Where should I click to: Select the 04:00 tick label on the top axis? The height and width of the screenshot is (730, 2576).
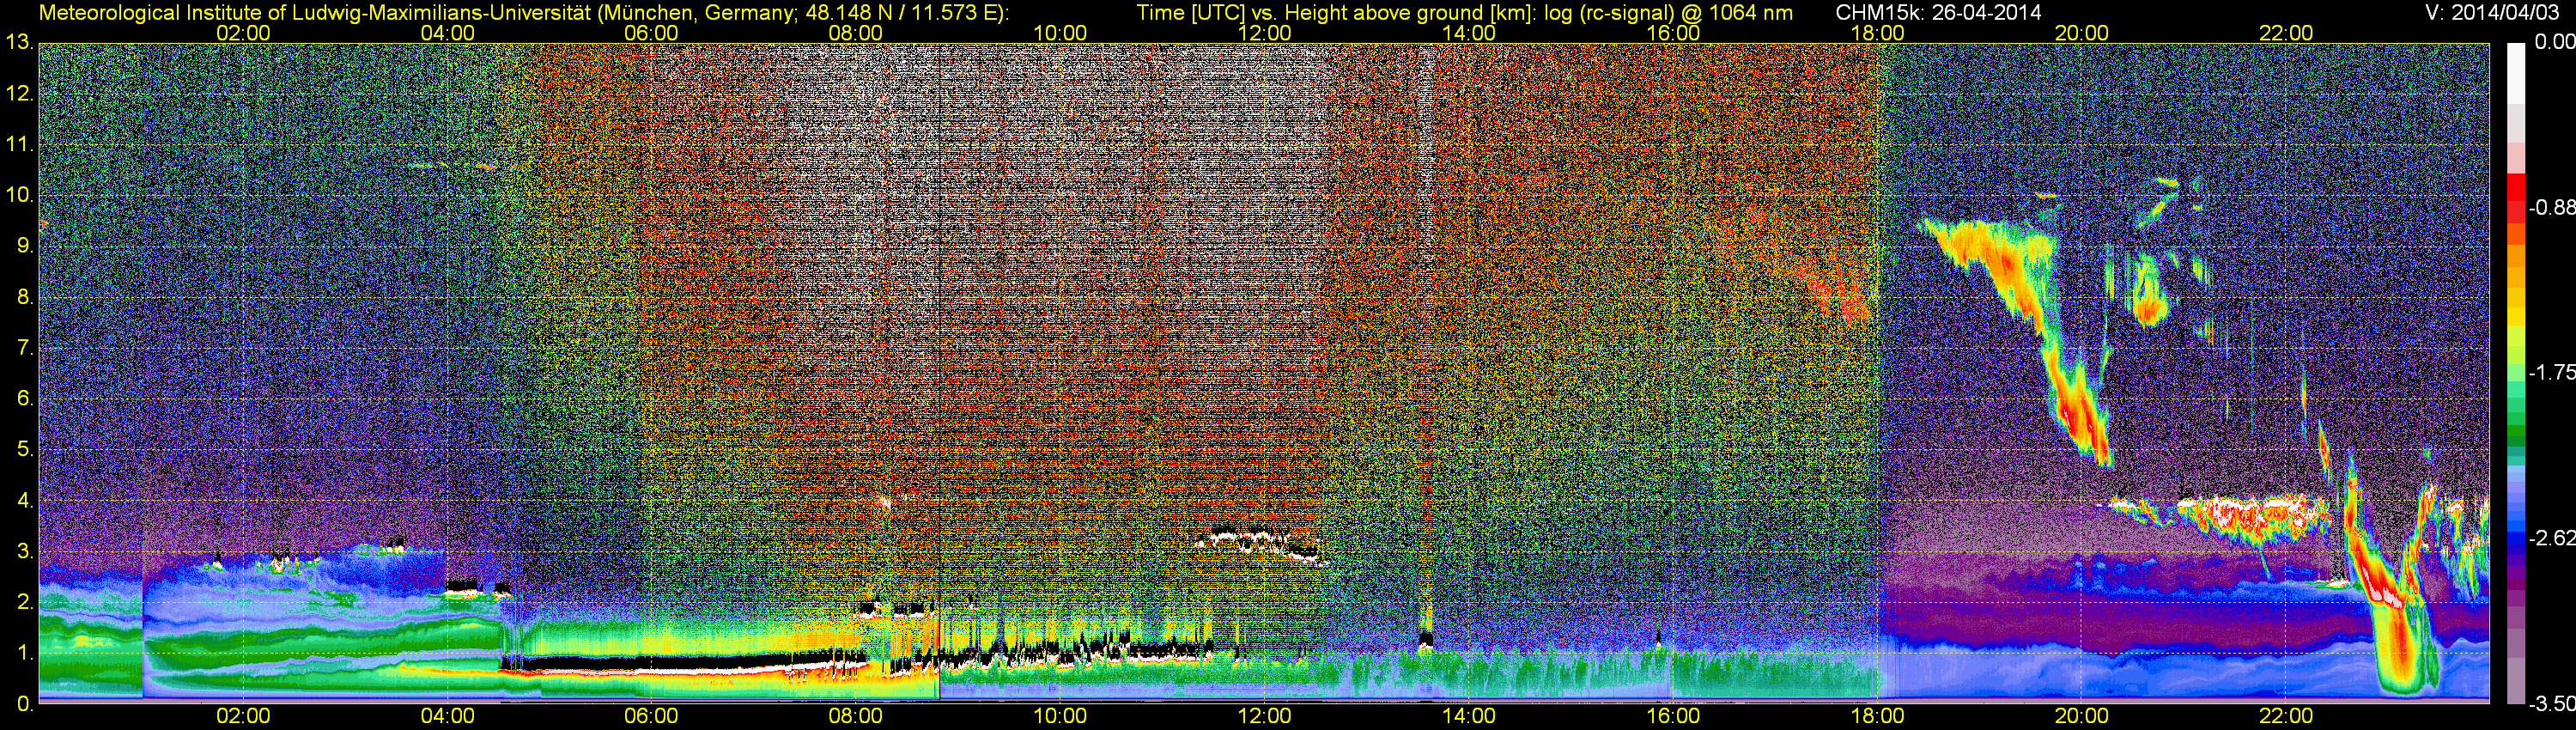click(x=447, y=33)
